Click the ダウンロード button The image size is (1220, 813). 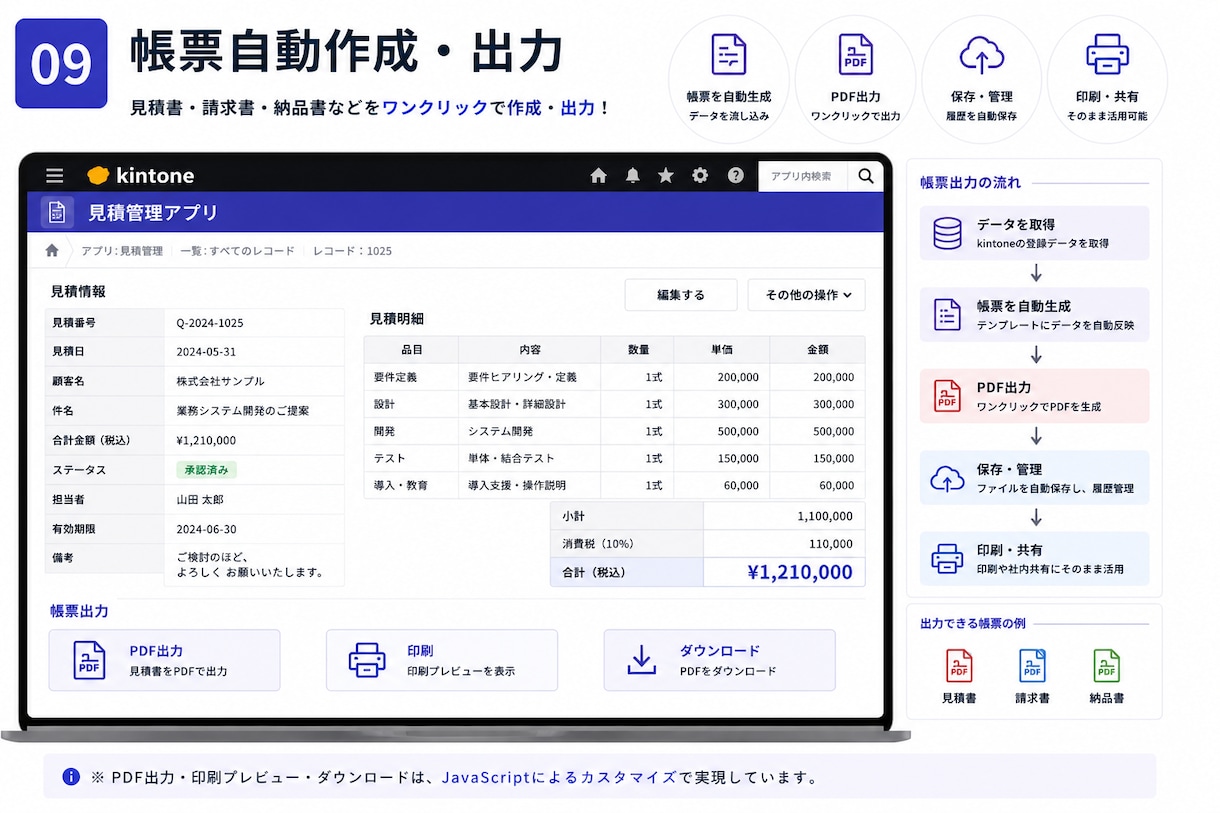tap(719, 660)
